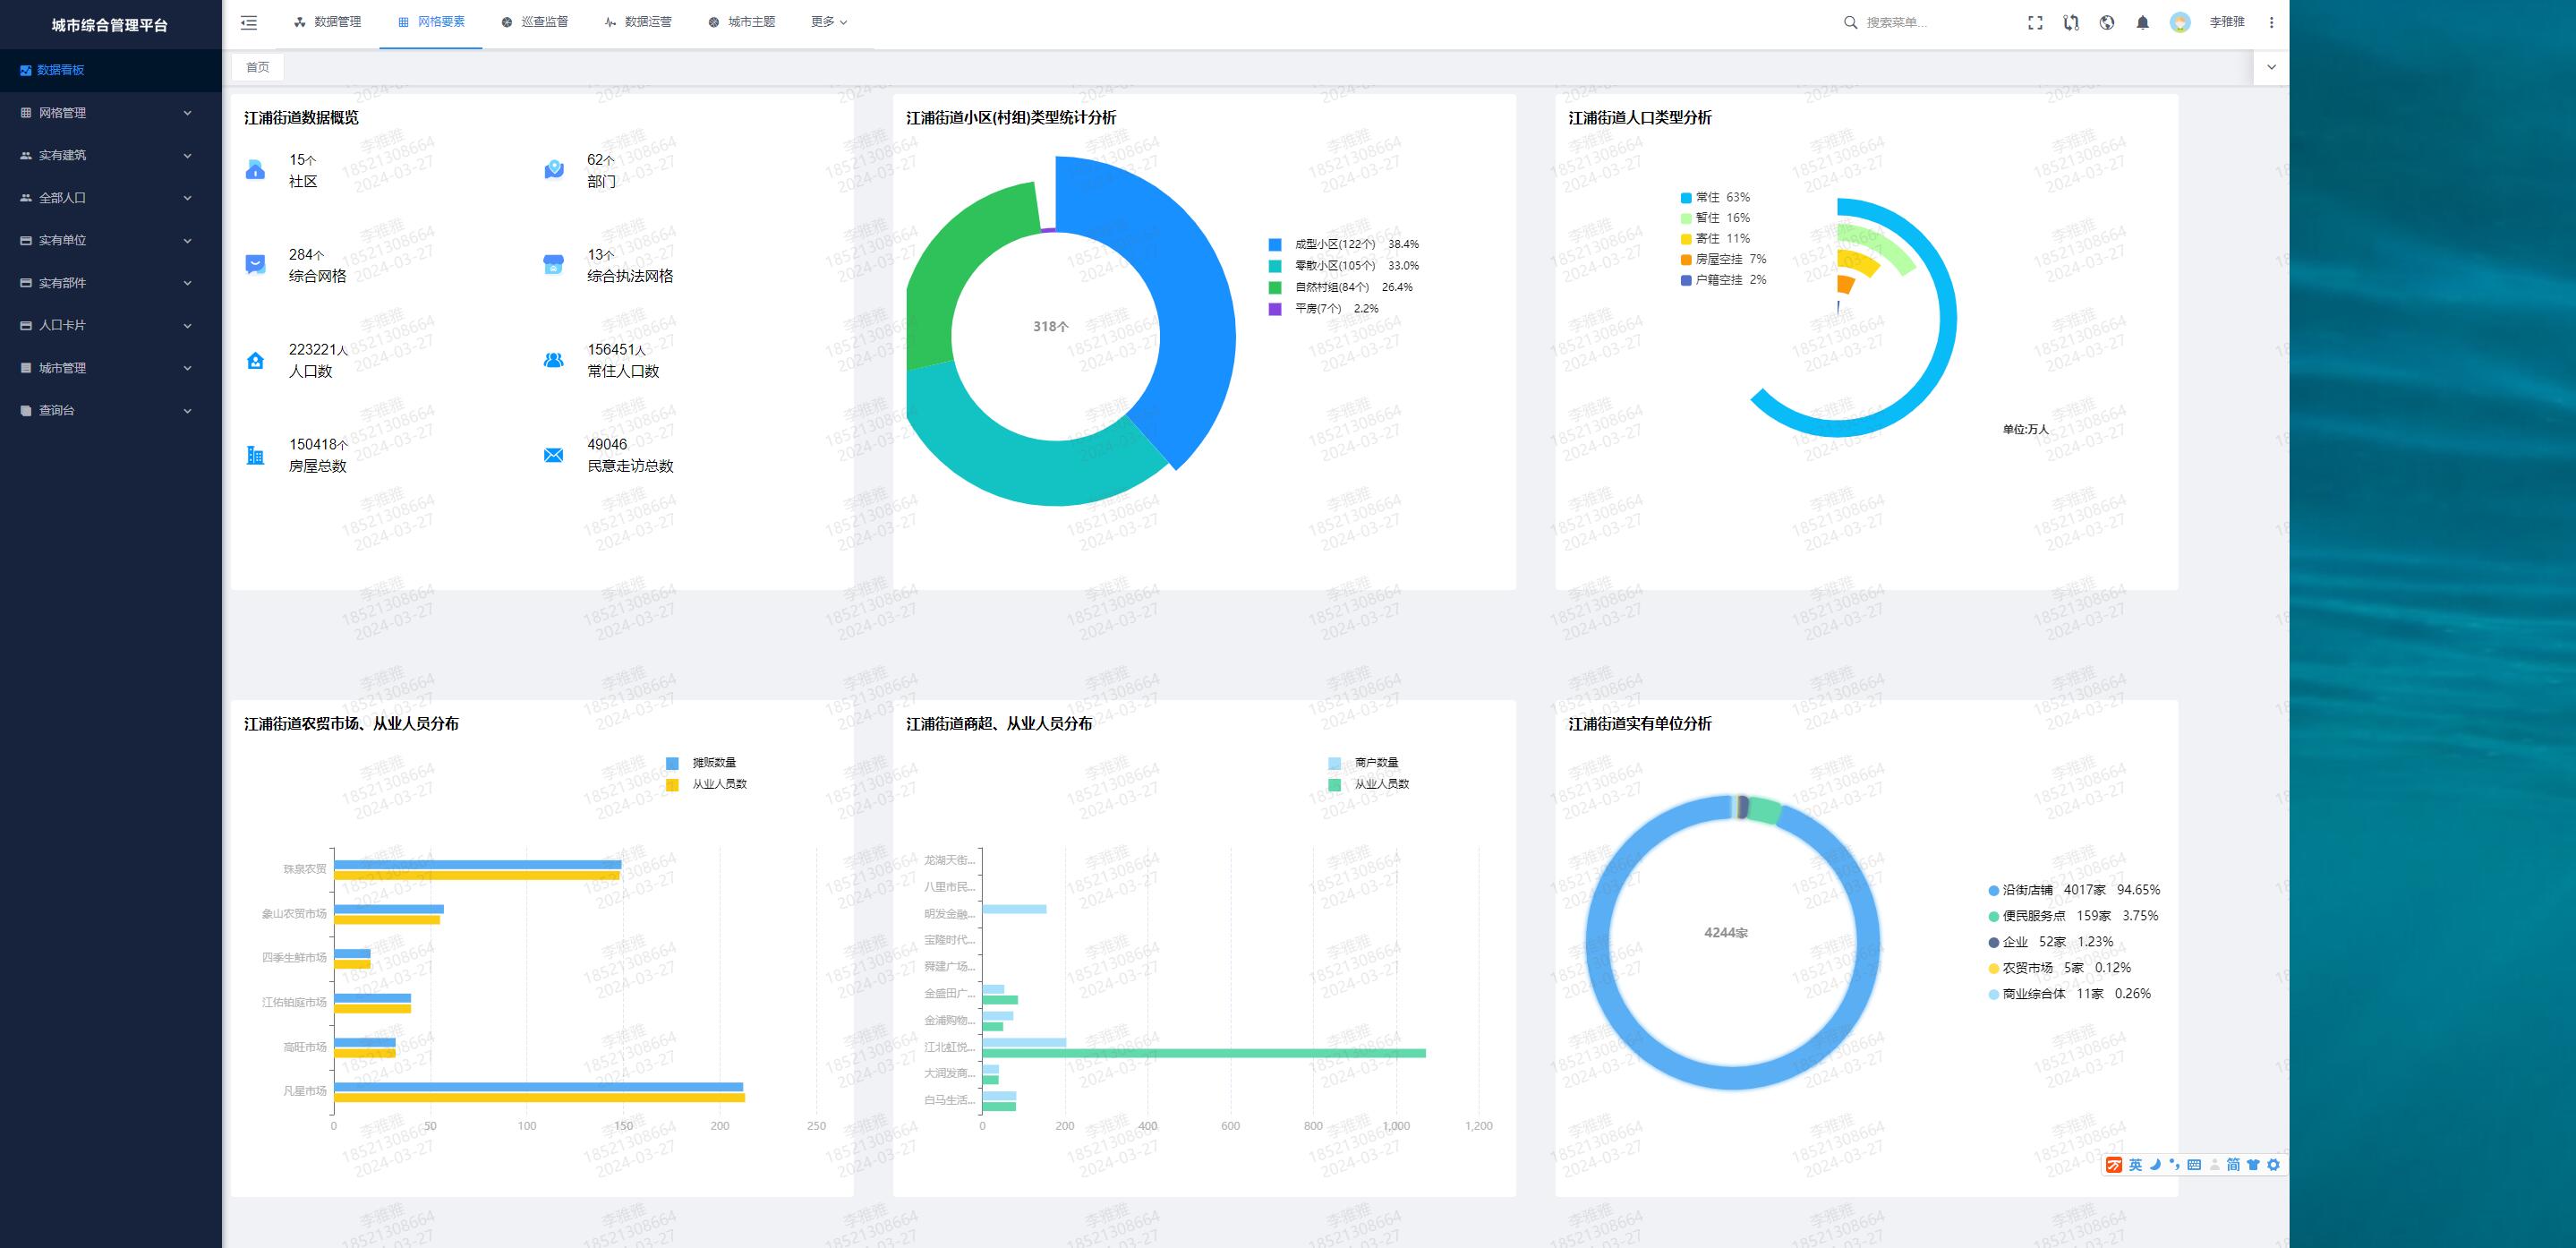Click the input method settings gear icon
Screen dimensions: 2576x1248
click(2273, 1165)
